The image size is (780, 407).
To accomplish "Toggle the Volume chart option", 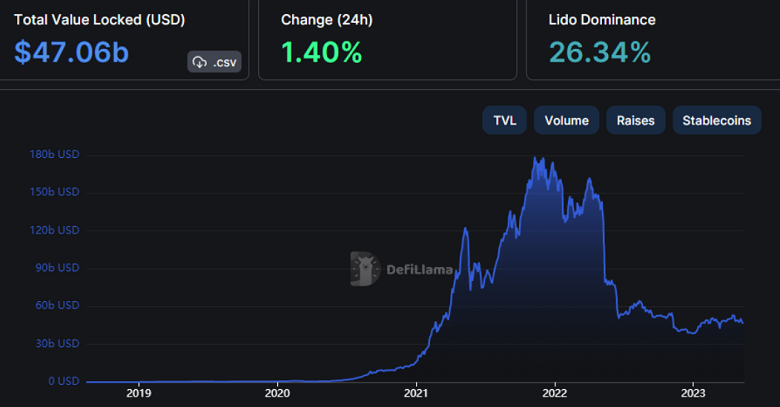I will pyautogui.click(x=566, y=121).
